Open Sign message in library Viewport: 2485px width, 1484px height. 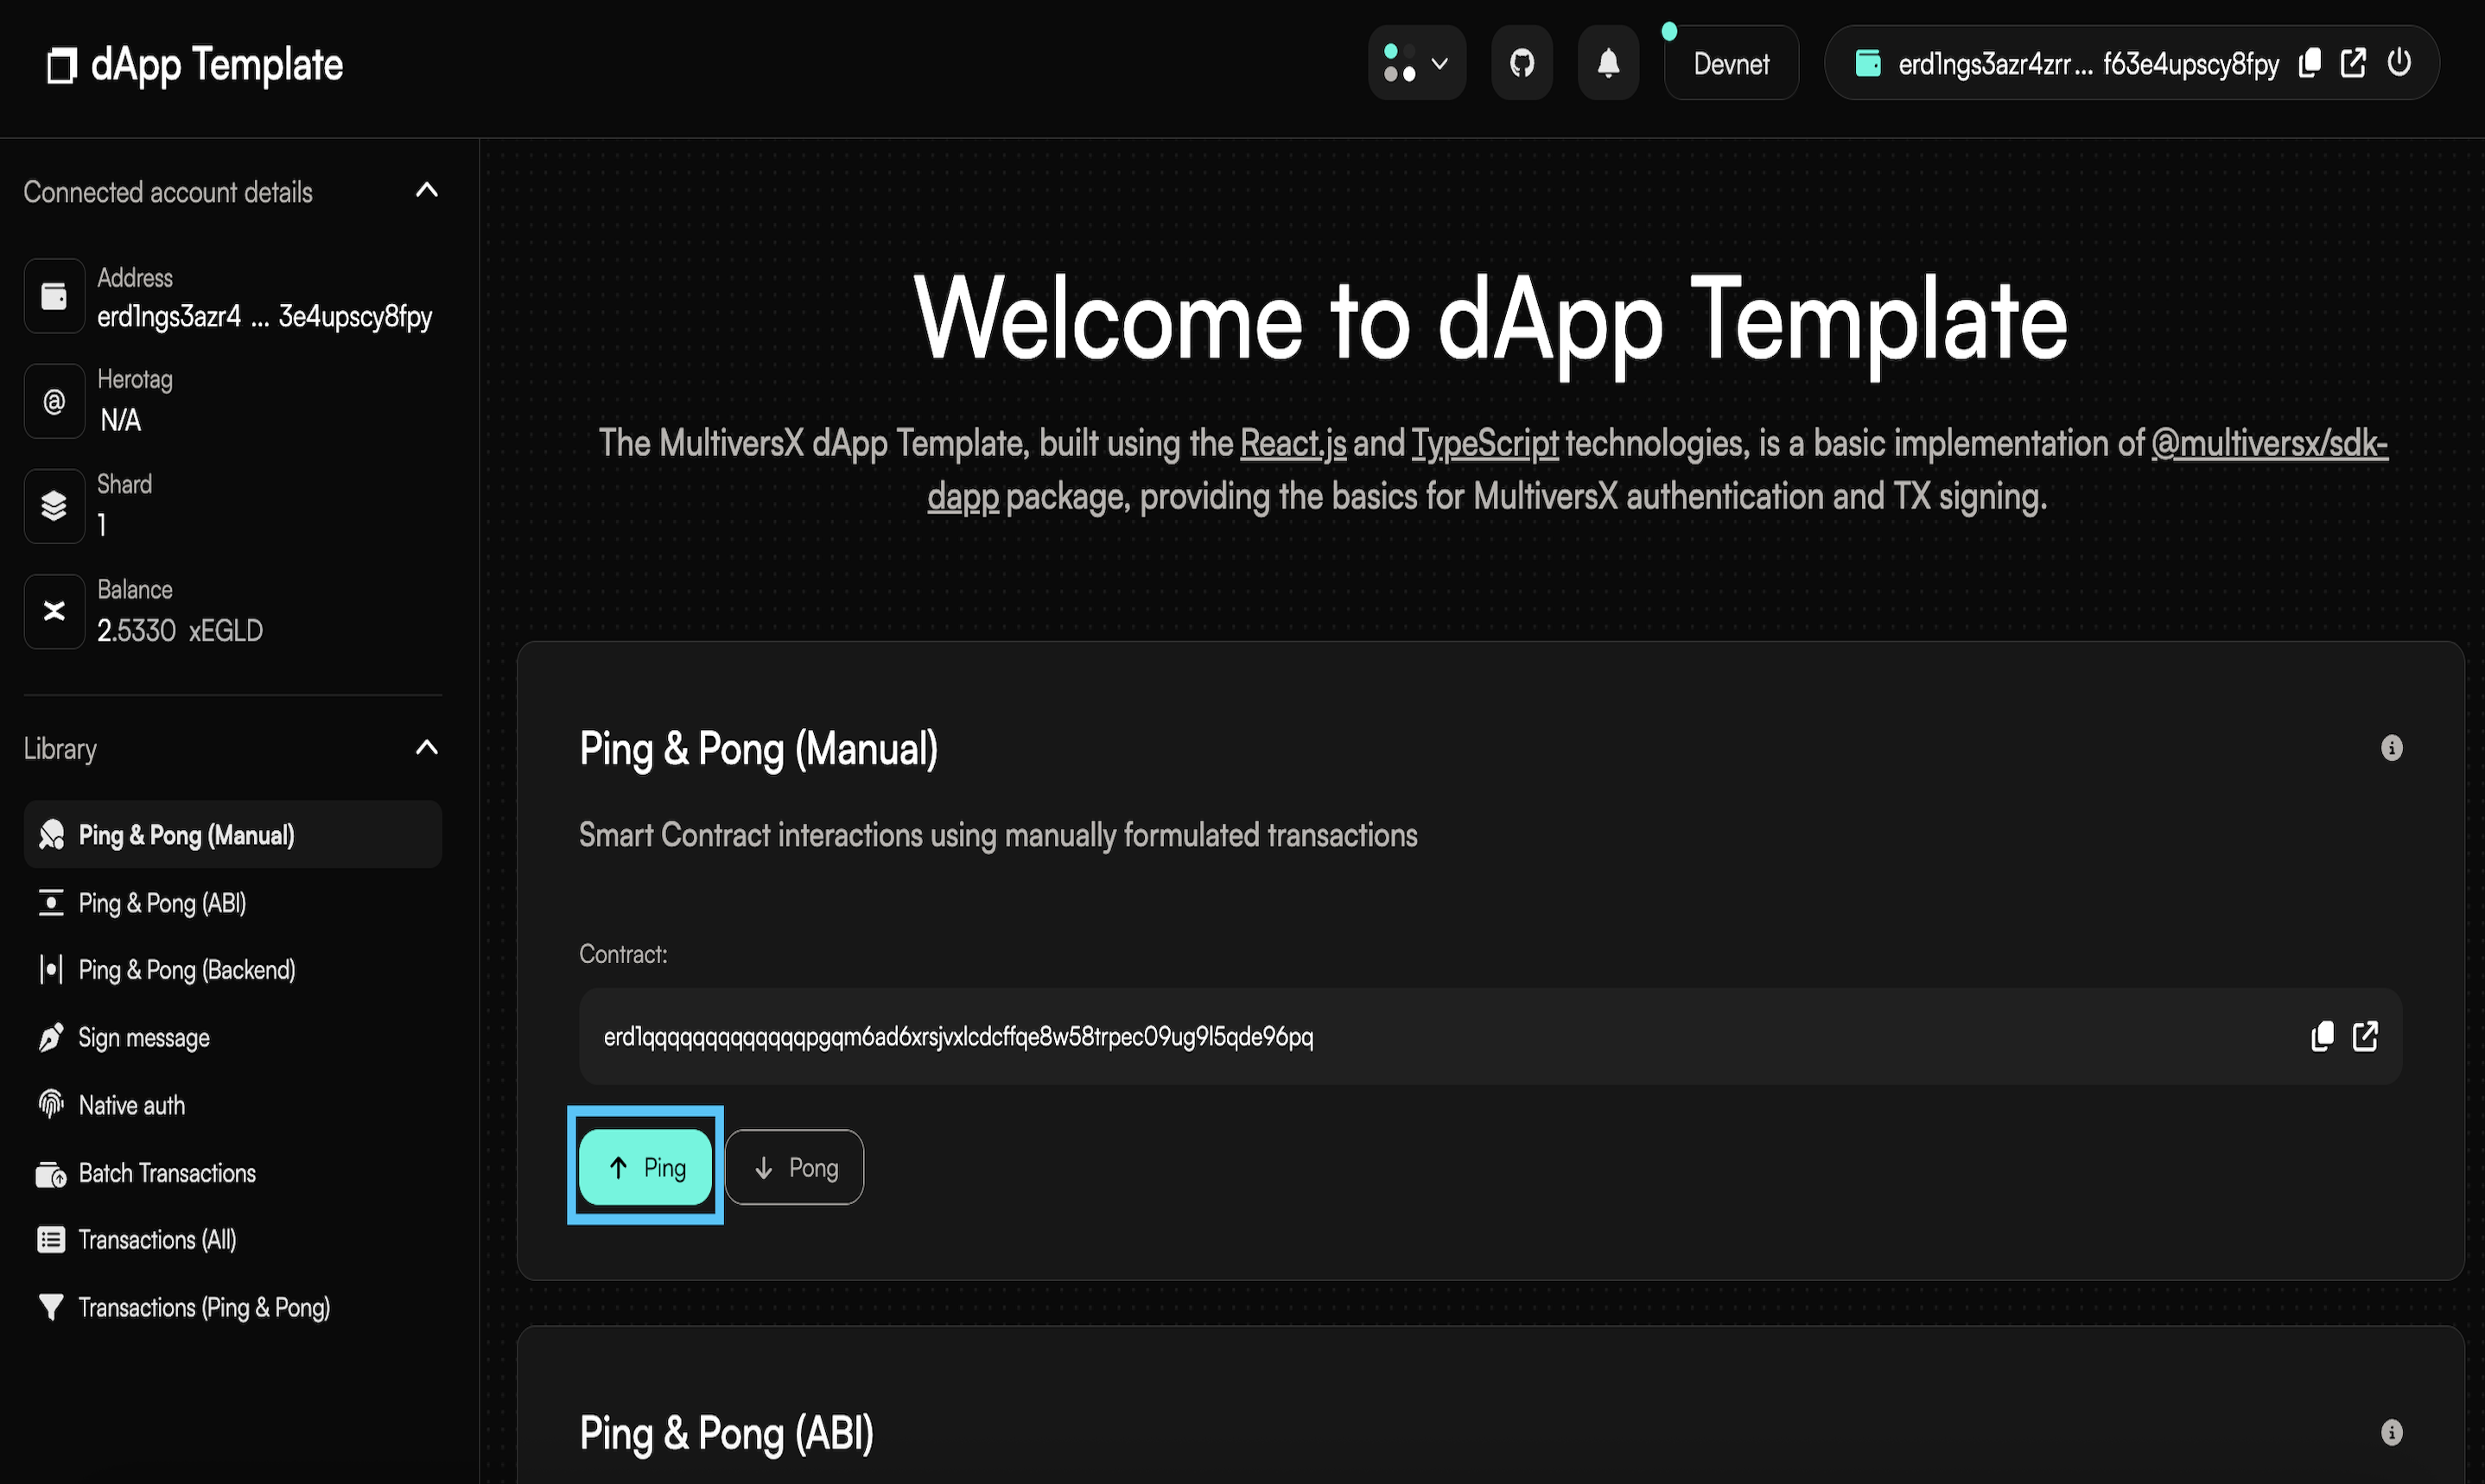click(x=144, y=1038)
